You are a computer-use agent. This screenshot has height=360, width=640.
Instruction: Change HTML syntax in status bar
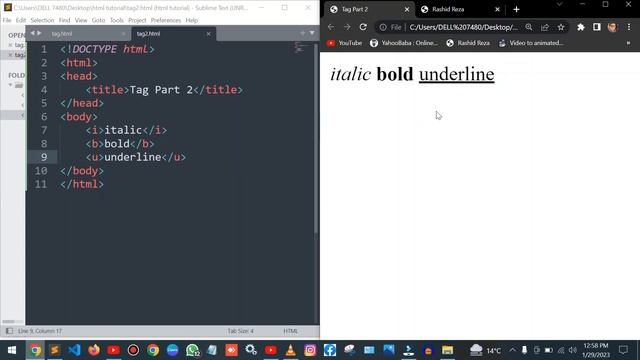[291, 331]
